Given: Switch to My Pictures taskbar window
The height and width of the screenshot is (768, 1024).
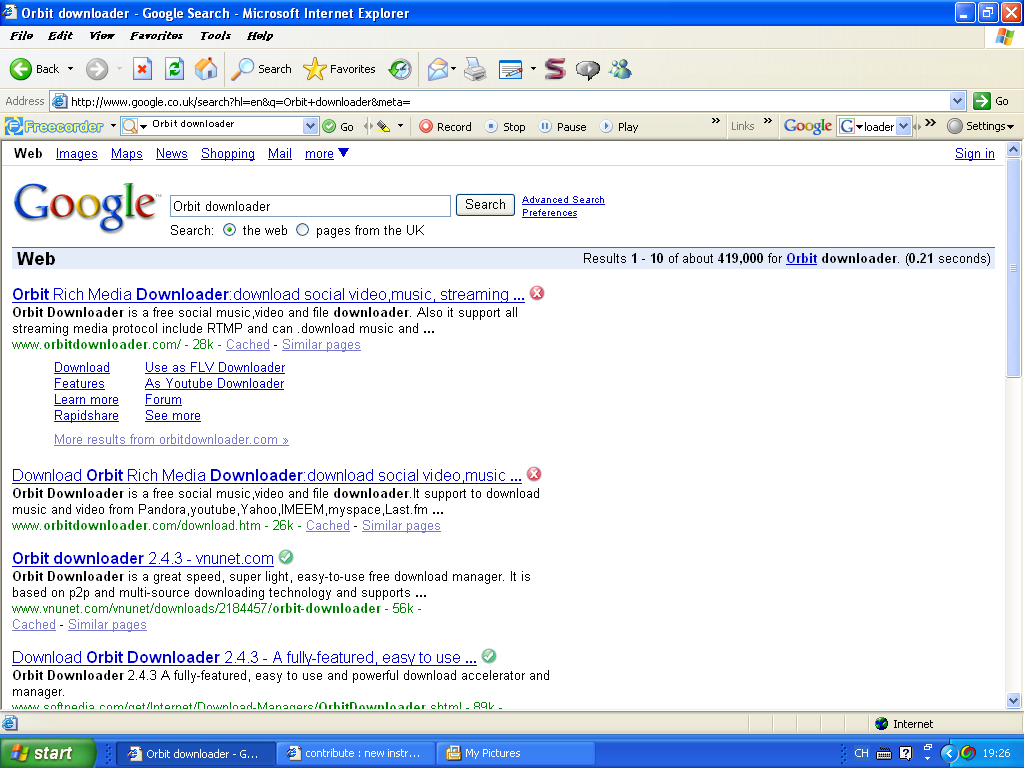Looking at the screenshot, I should point(515,753).
